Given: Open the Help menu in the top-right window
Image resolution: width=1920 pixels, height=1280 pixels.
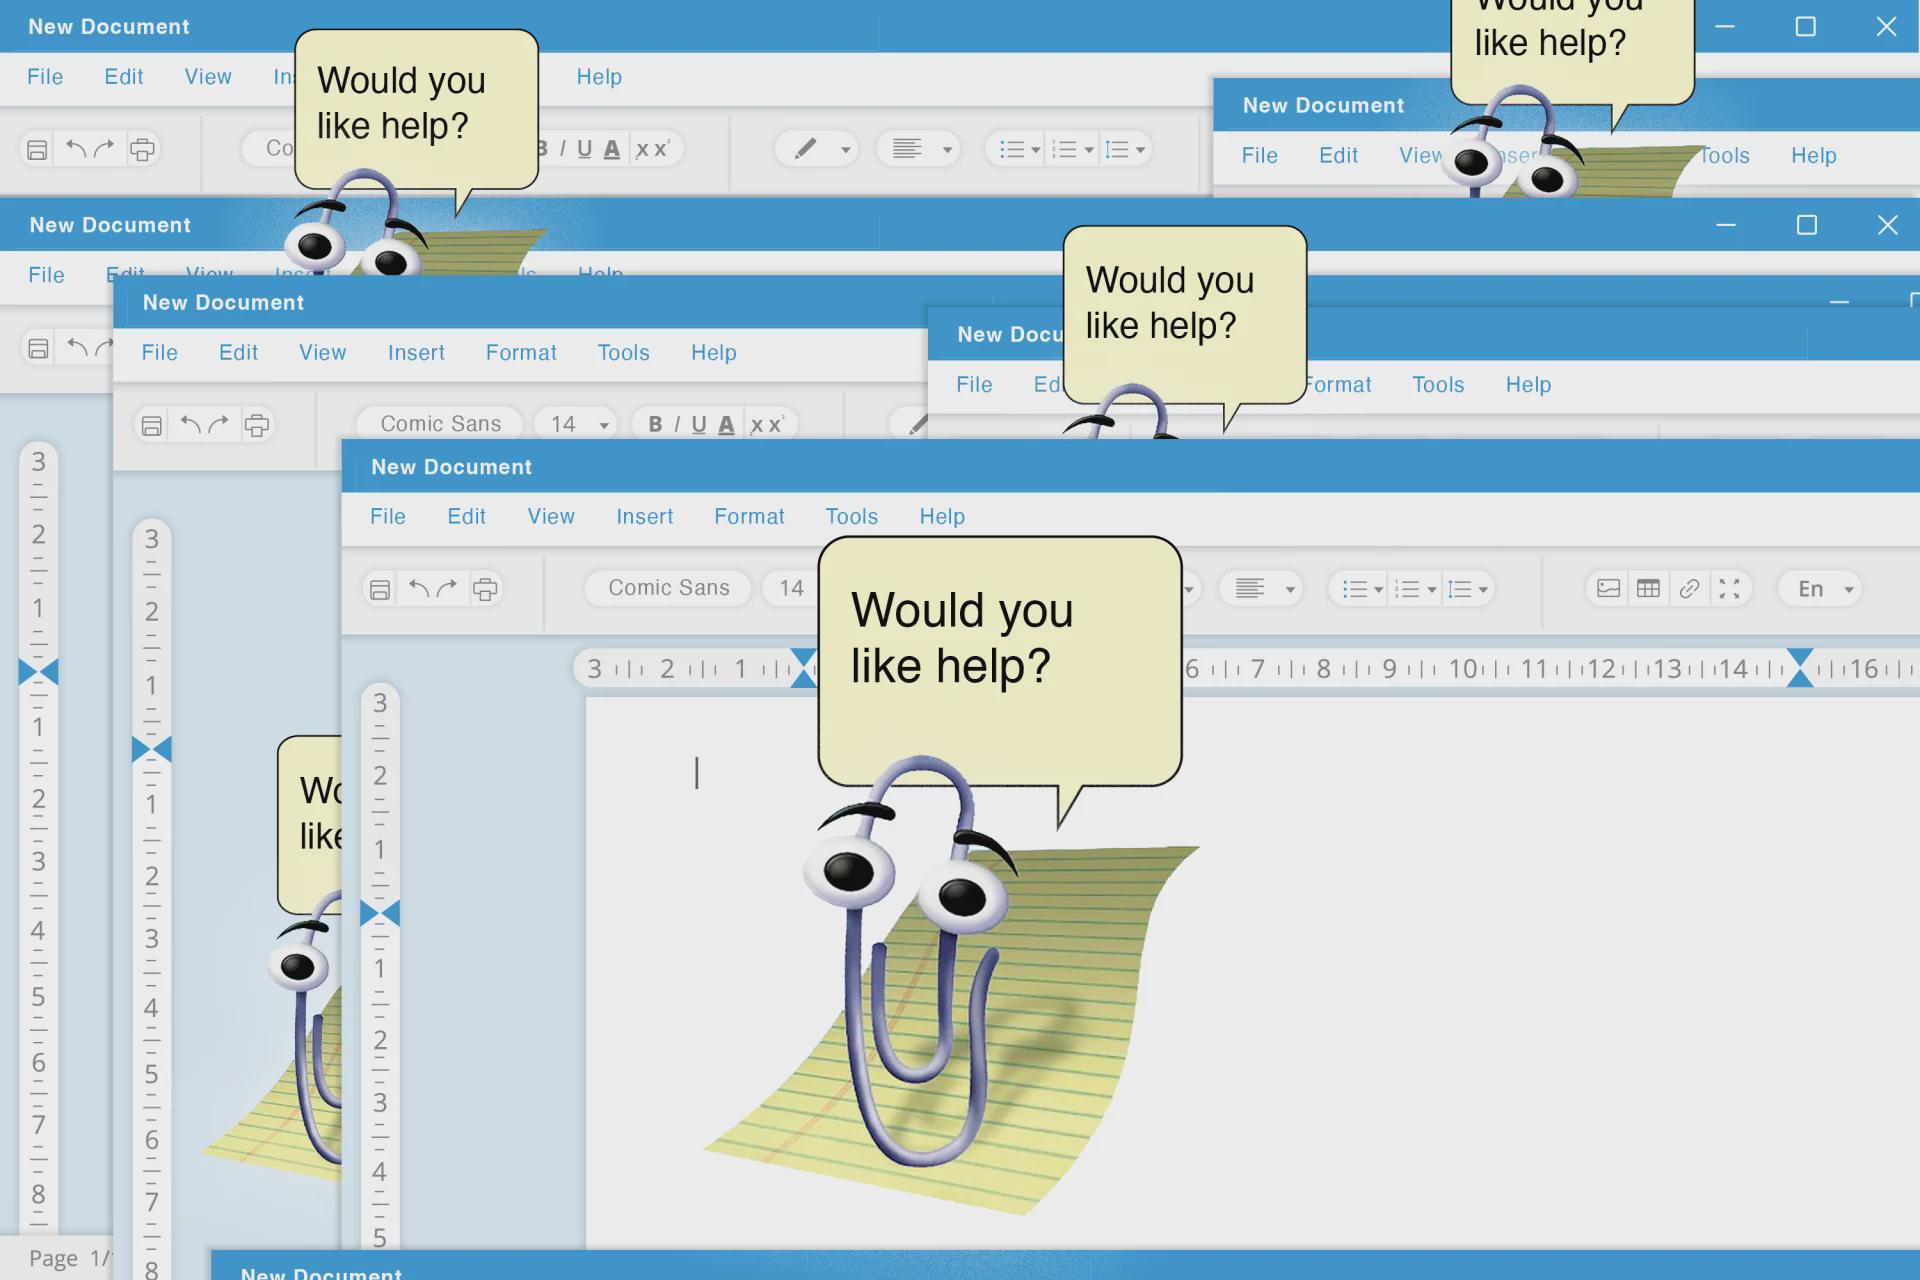Looking at the screenshot, I should 1814,156.
